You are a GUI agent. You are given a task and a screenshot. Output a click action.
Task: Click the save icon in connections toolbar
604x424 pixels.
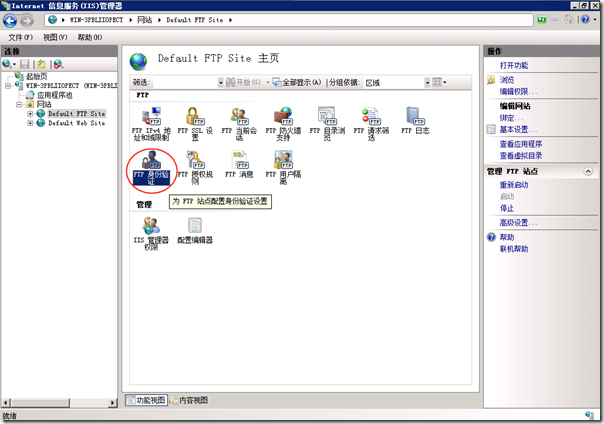25,64
